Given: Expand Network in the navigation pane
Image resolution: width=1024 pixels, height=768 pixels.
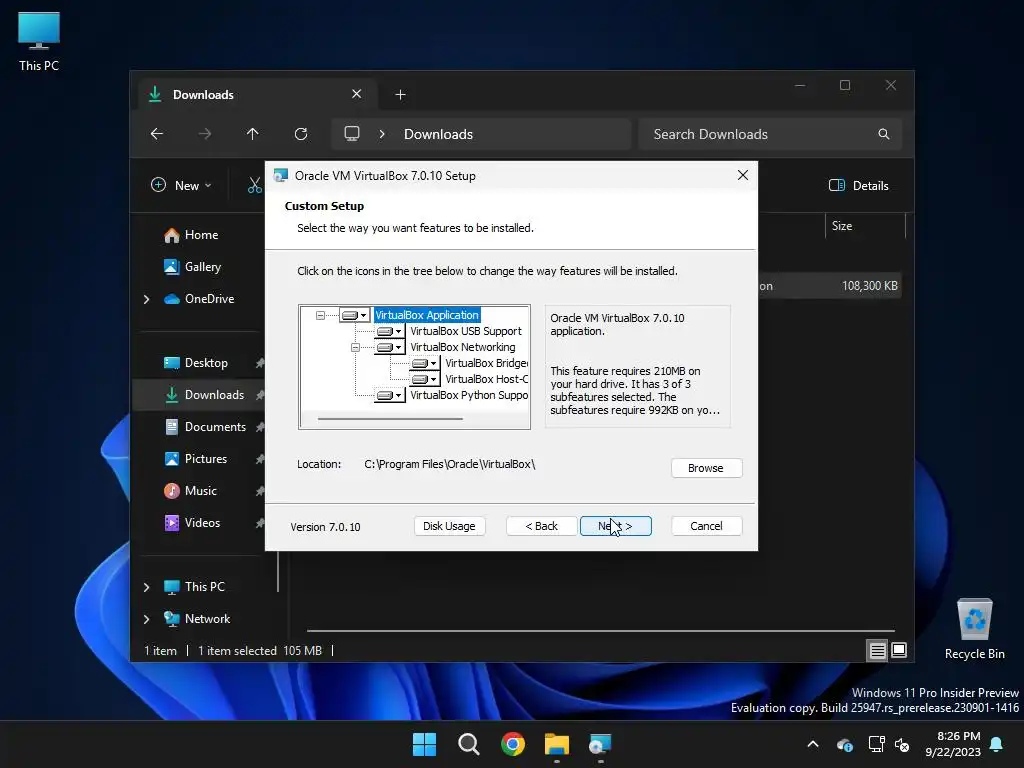Looking at the screenshot, I should (x=146, y=619).
